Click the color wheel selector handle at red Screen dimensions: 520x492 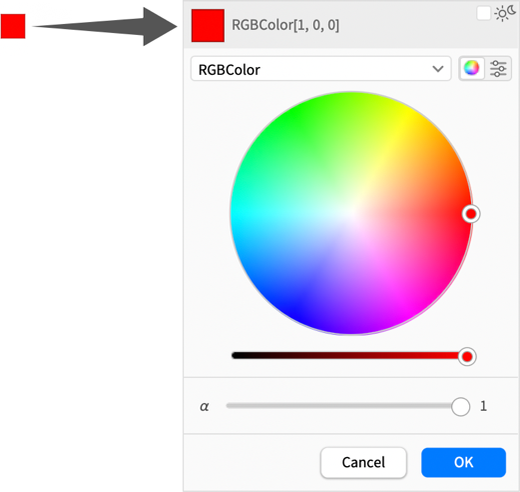coord(471,214)
